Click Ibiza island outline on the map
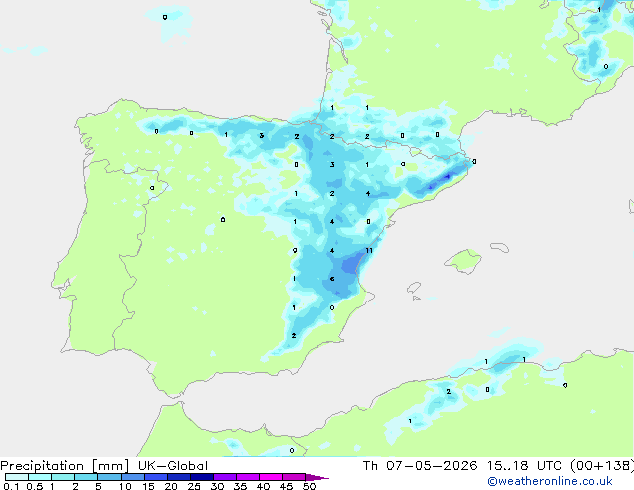Image resolution: width=634 pixels, height=490 pixels. tap(414, 288)
